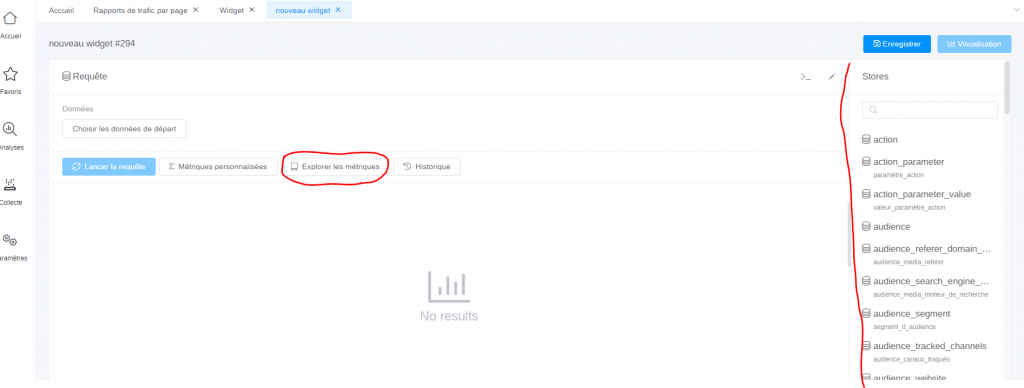Click Choisir les données de départ
Screen dimensions: 1024x388
pyautogui.click(x=124, y=129)
